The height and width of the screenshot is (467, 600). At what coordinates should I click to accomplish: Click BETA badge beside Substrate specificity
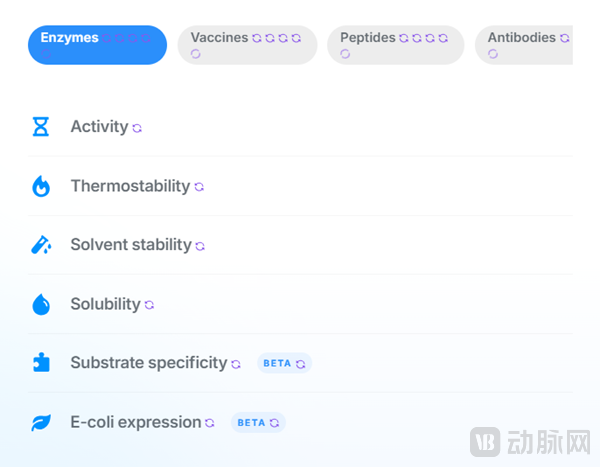point(284,363)
